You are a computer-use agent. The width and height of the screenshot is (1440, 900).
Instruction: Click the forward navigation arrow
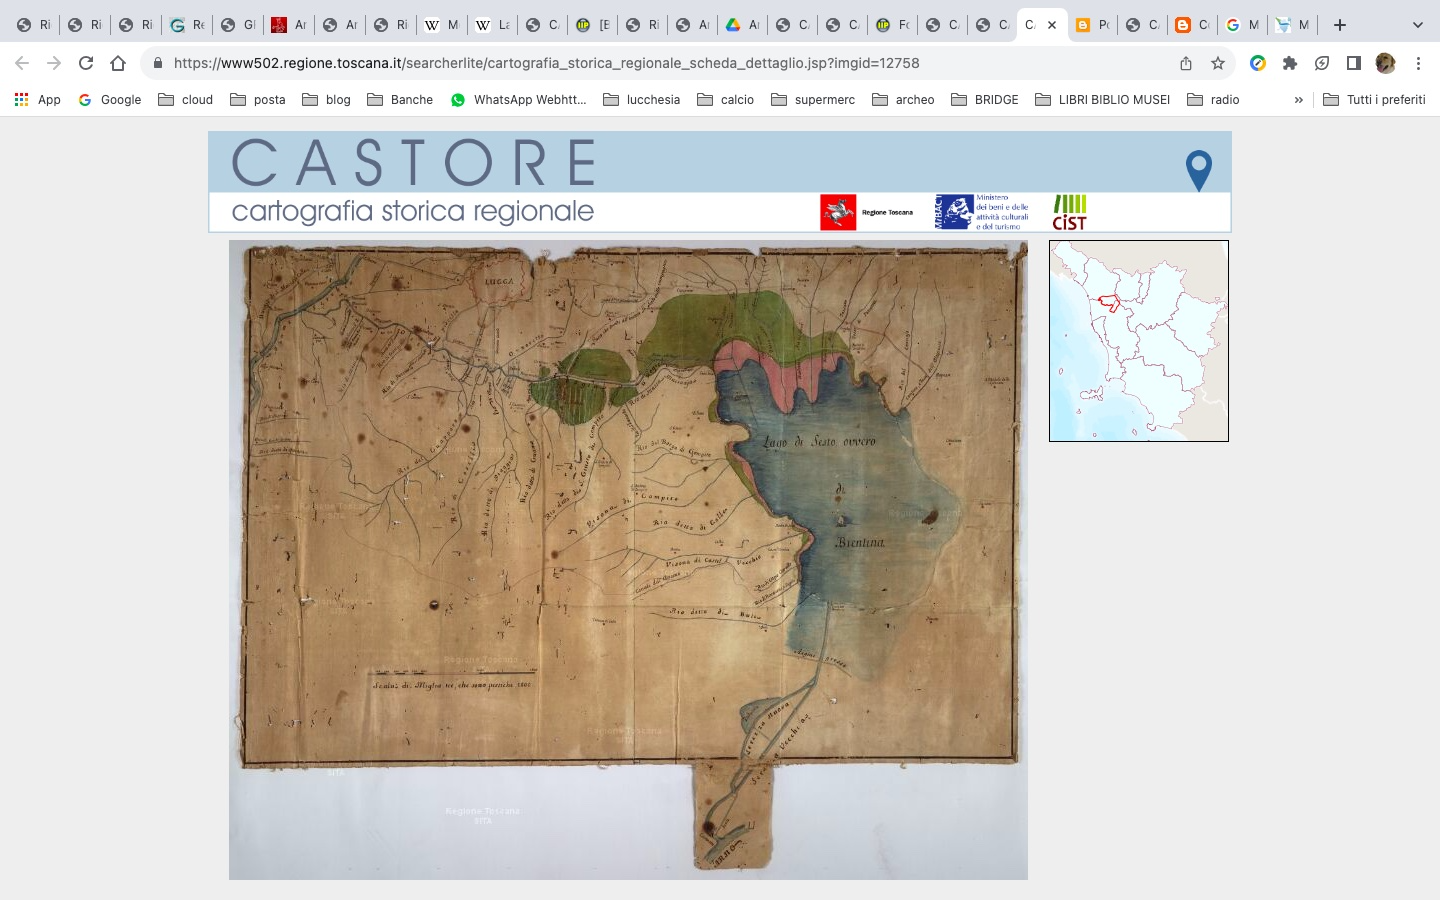54,63
